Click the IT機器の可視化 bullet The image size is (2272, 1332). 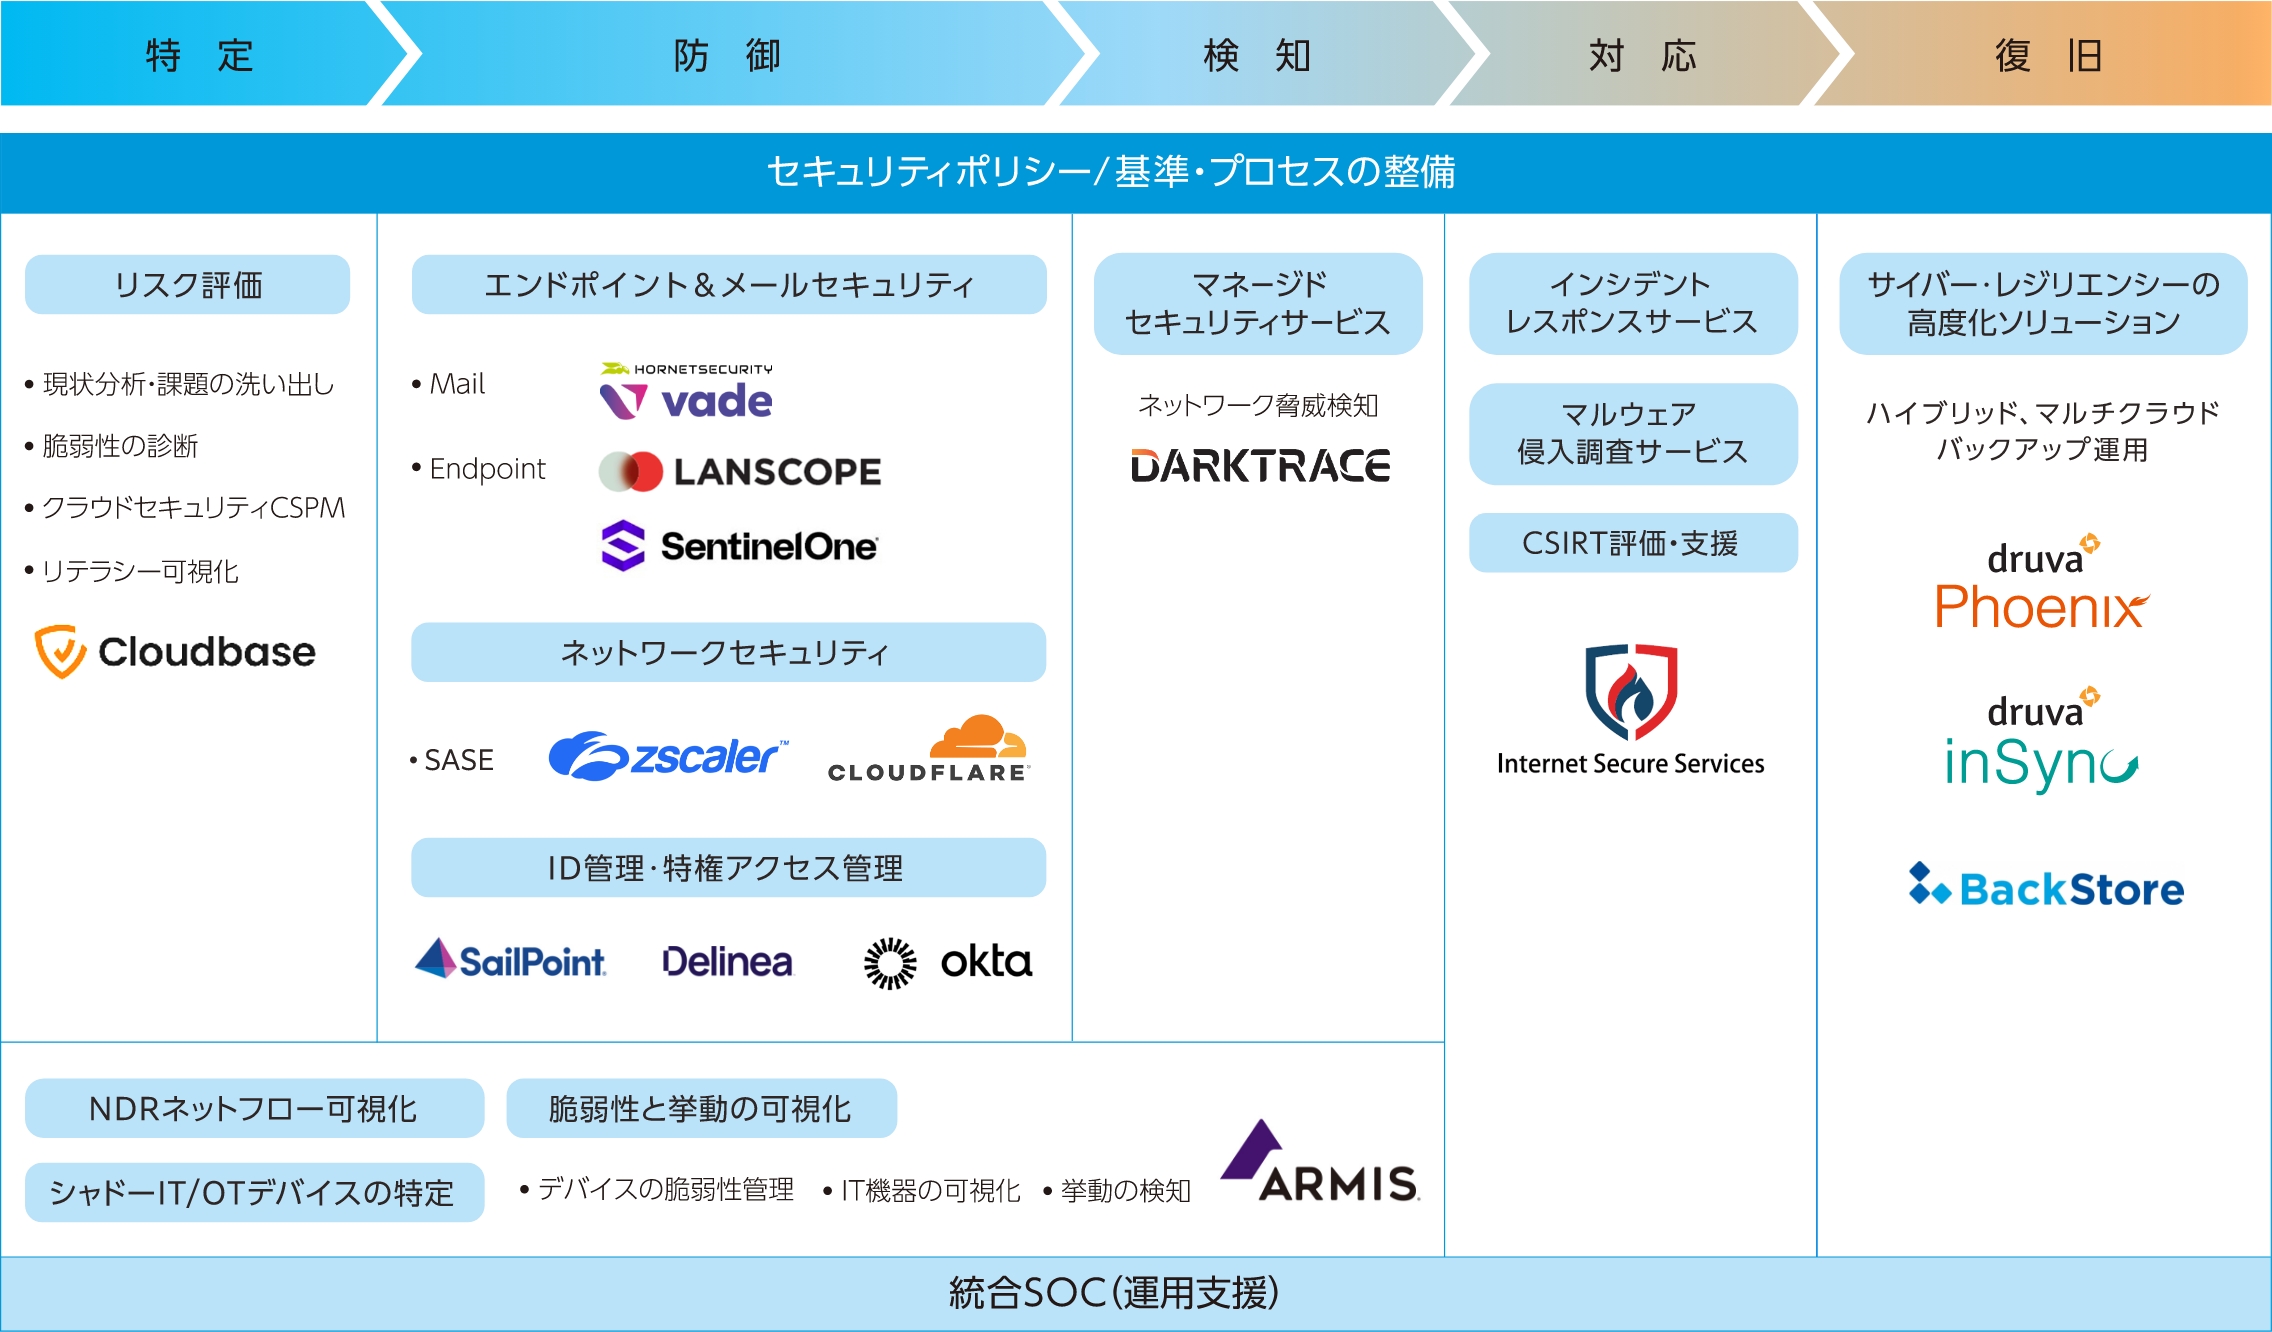pyautogui.click(x=922, y=1190)
